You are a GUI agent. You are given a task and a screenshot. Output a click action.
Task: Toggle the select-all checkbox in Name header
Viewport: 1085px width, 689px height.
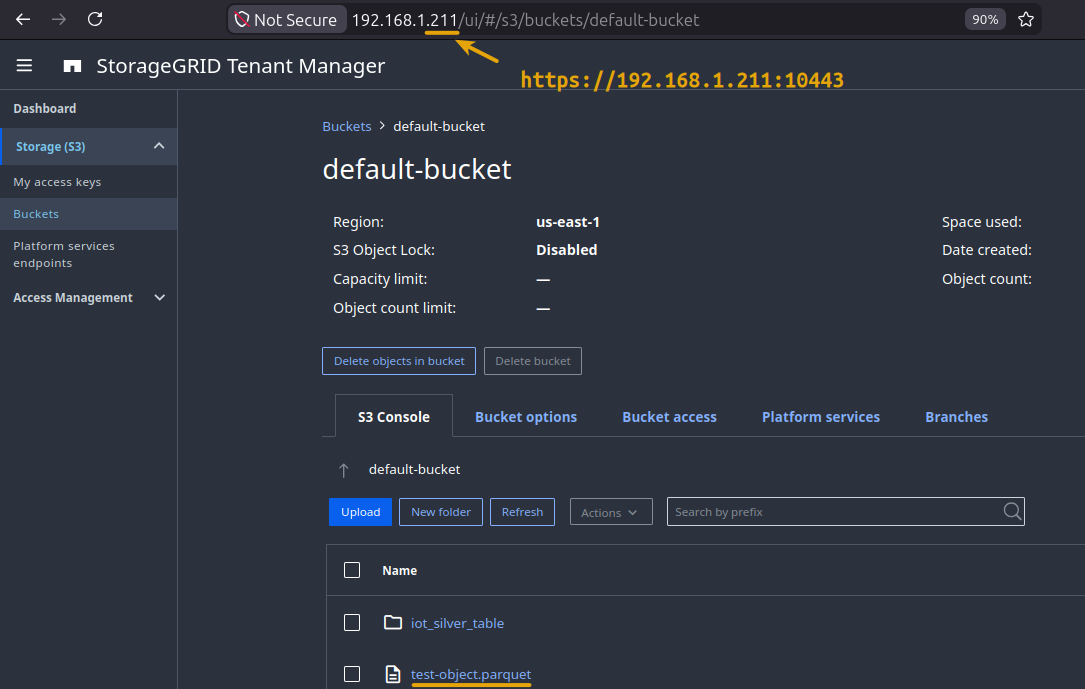tap(352, 570)
